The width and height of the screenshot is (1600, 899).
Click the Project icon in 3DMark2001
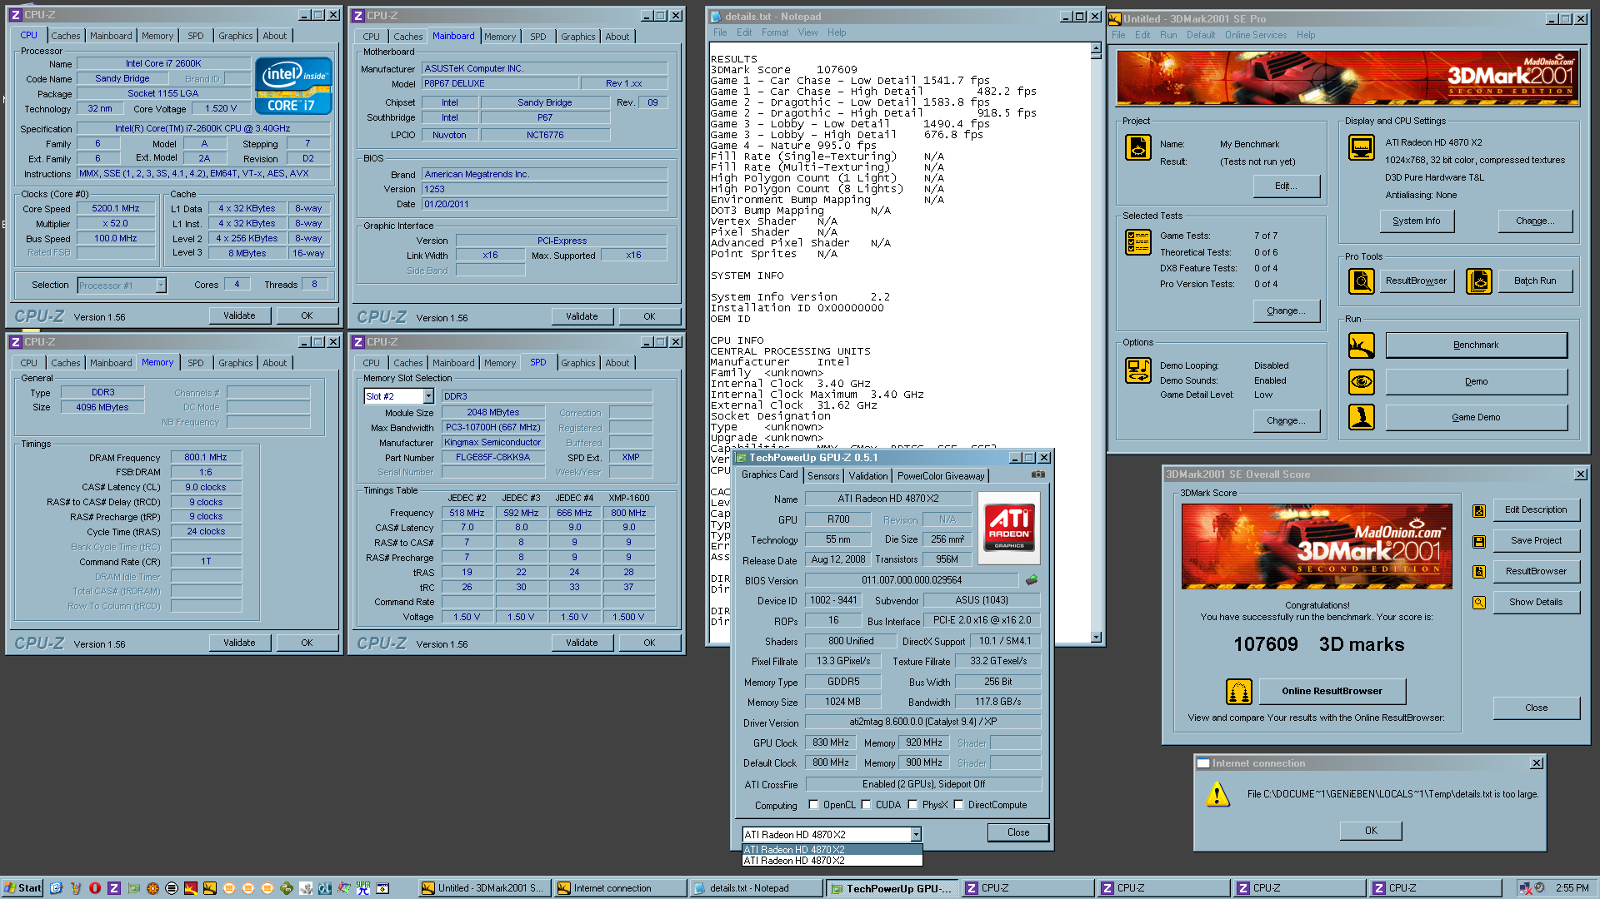pyautogui.click(x=1138, y=147)
